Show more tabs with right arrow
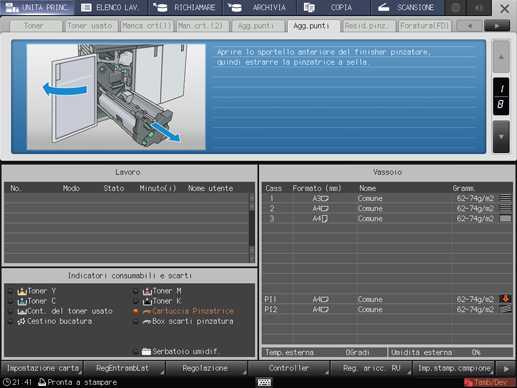Viewport: 517px width, 388px height. pos(497,25)
